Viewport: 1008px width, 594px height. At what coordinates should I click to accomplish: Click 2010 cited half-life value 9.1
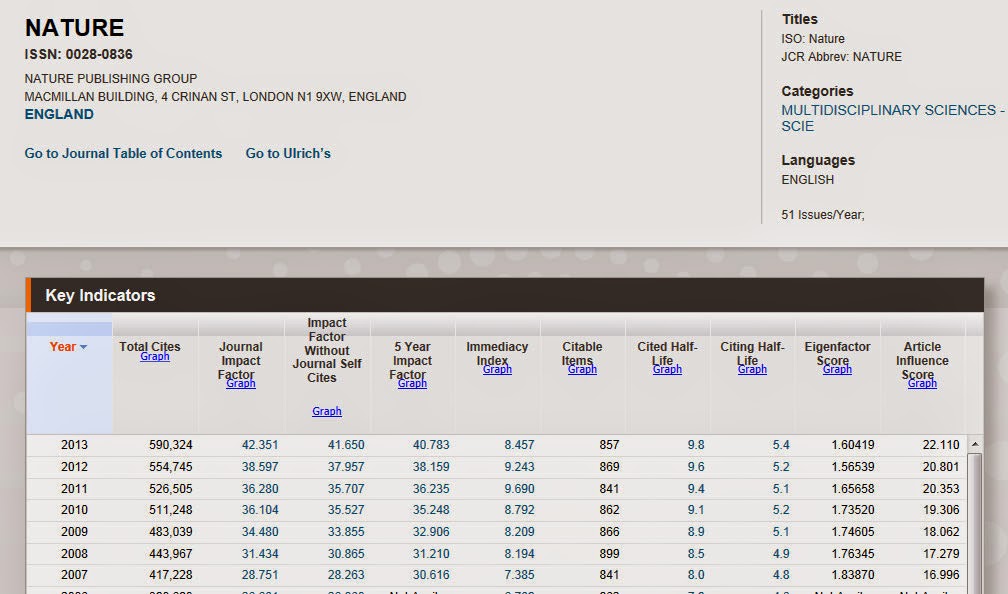[696, 510]
